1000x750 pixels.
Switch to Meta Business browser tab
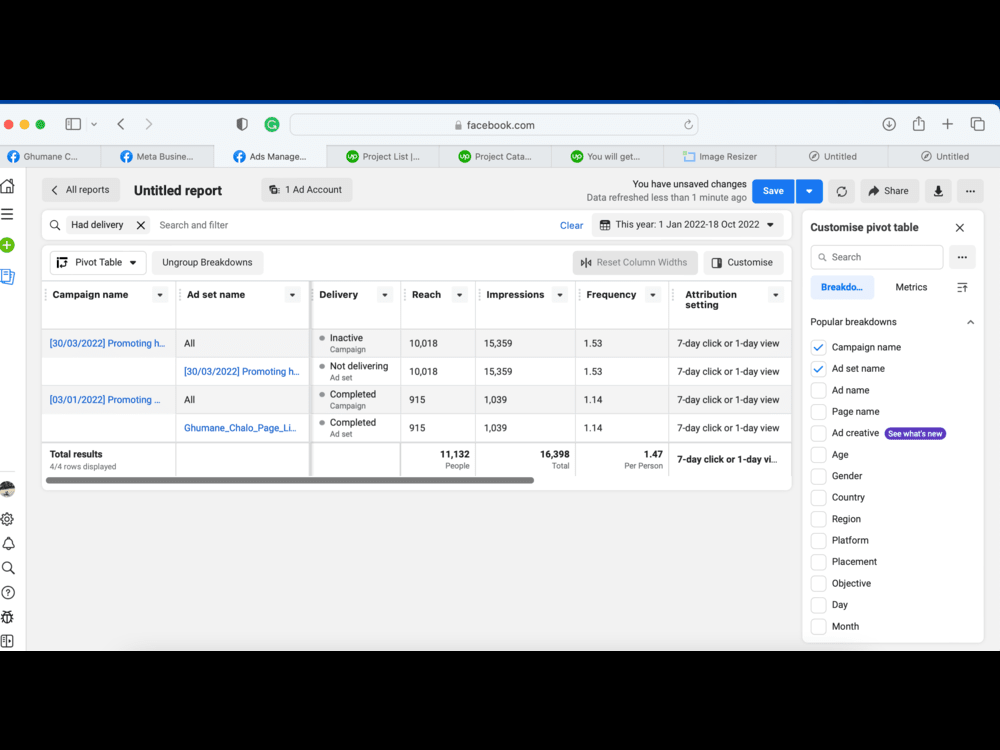pos(157,156)
